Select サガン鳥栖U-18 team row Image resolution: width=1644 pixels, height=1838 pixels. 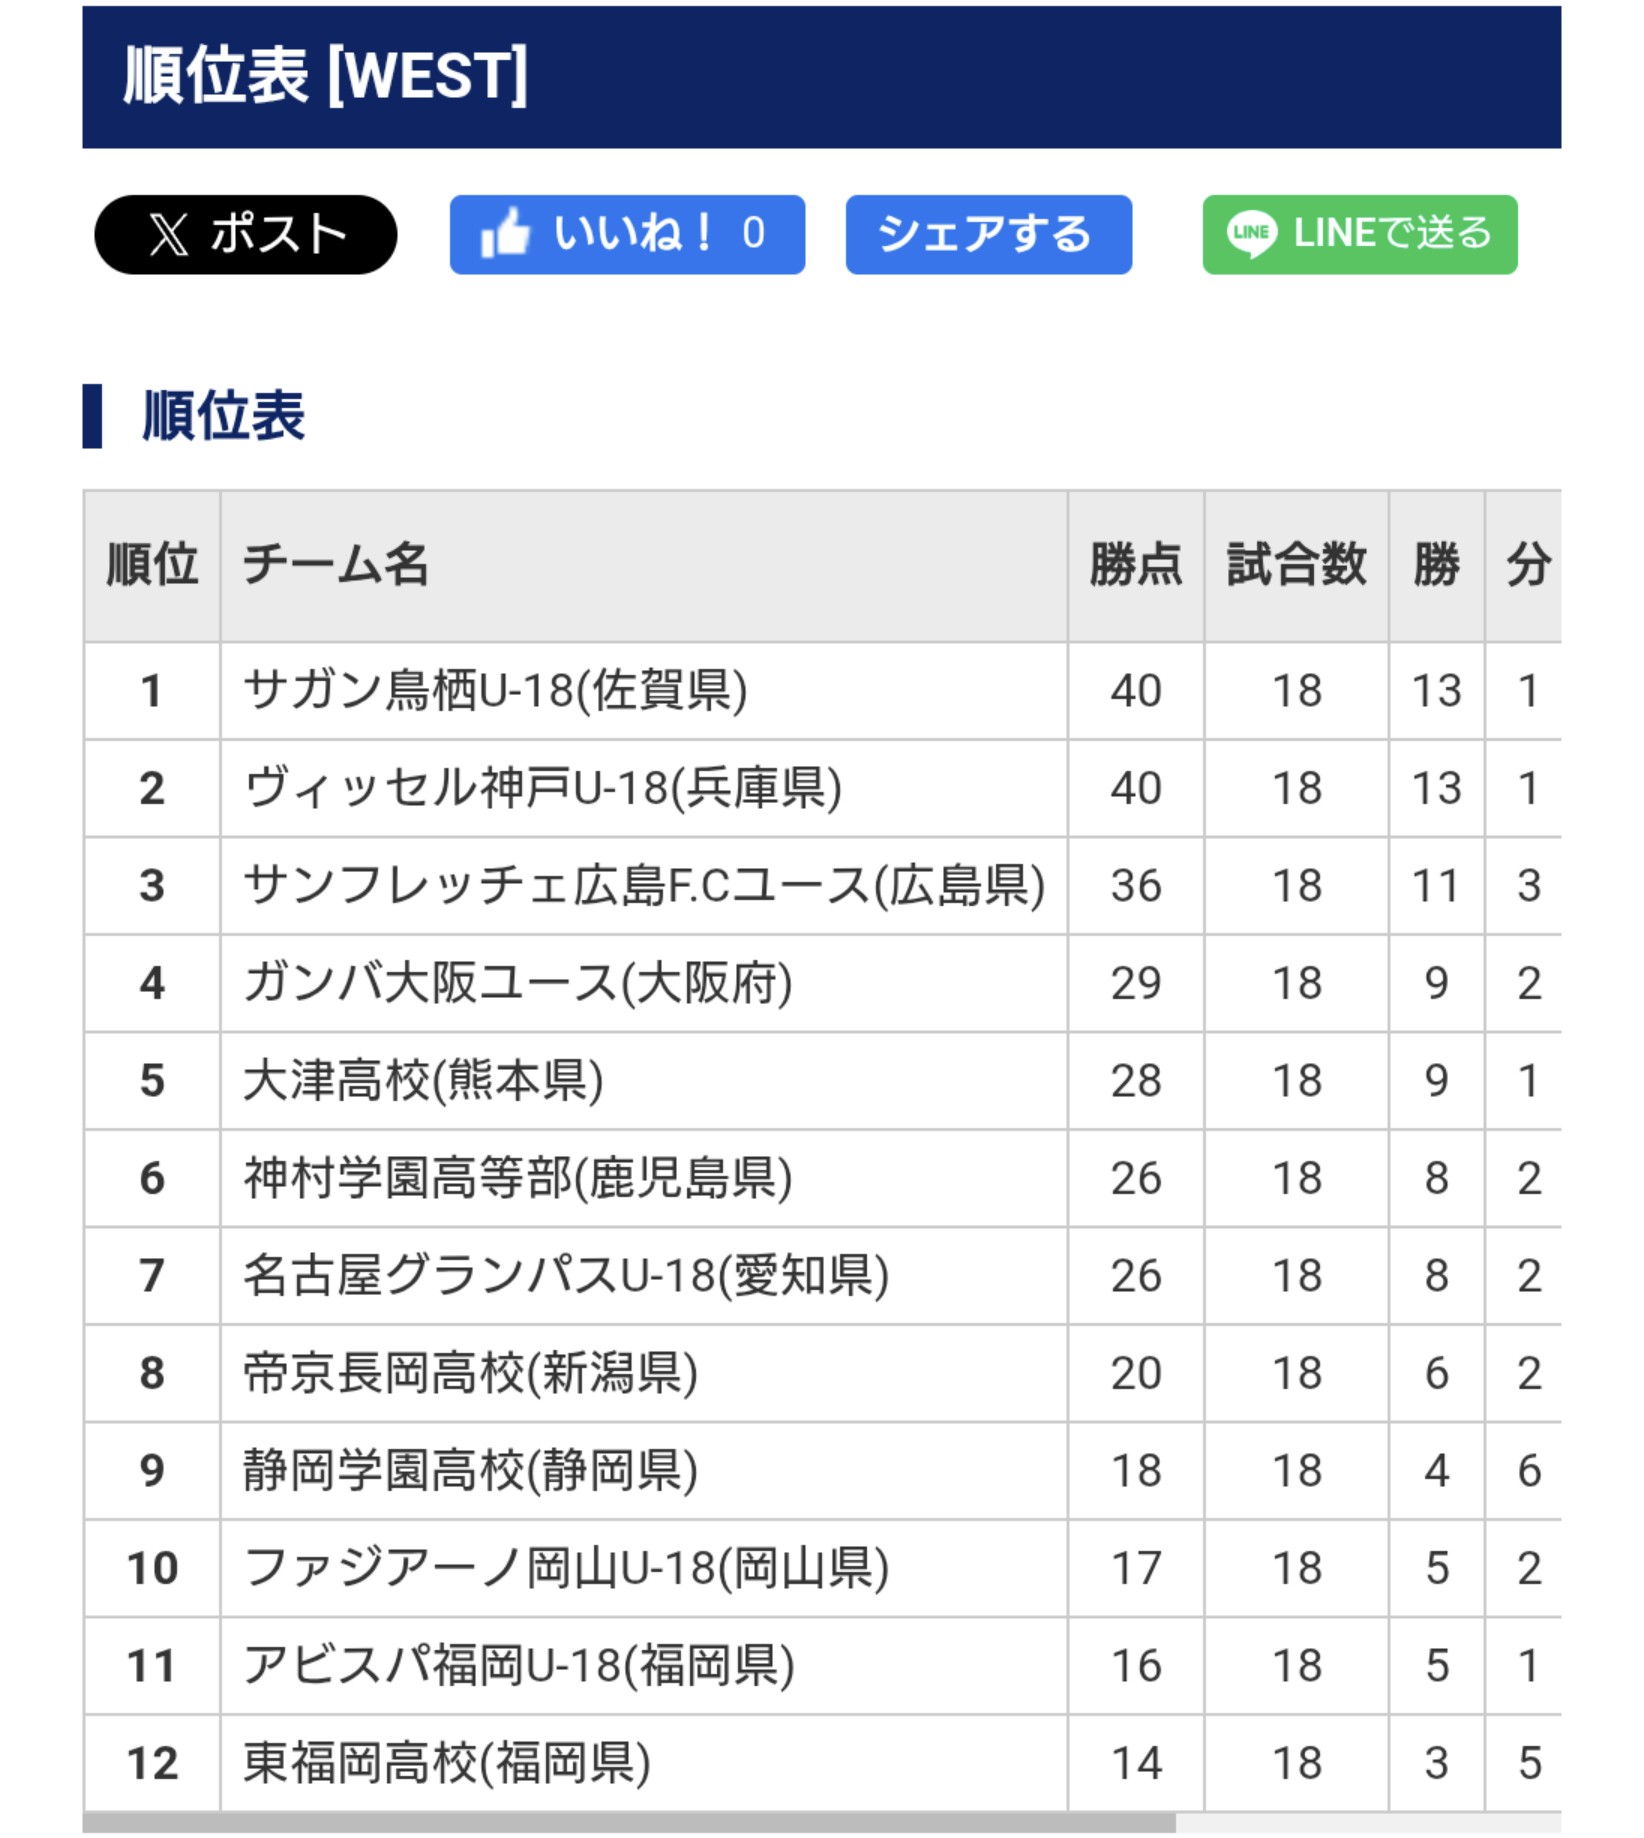[495, 691]
